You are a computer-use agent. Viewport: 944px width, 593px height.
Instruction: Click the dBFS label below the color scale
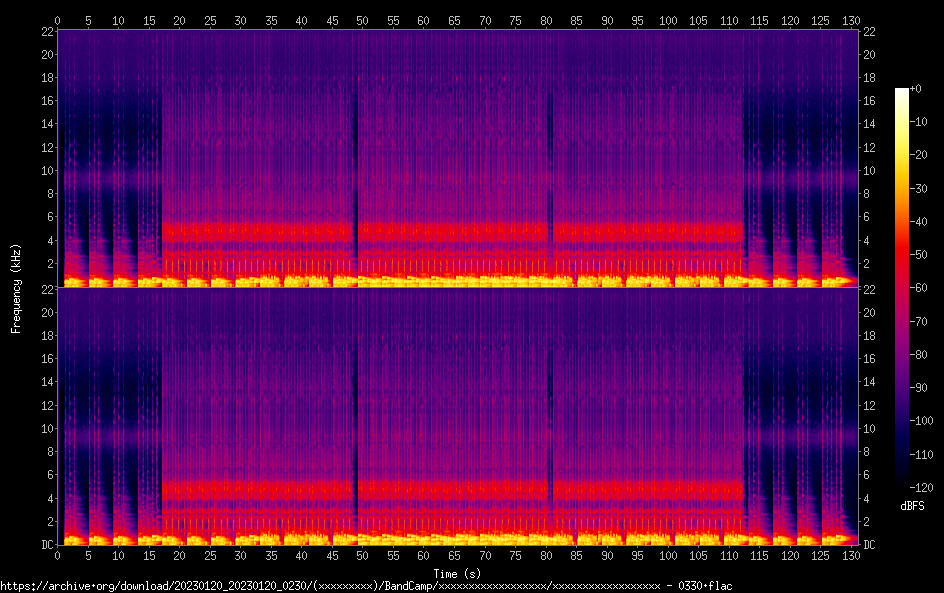click(x=912, y=506)
